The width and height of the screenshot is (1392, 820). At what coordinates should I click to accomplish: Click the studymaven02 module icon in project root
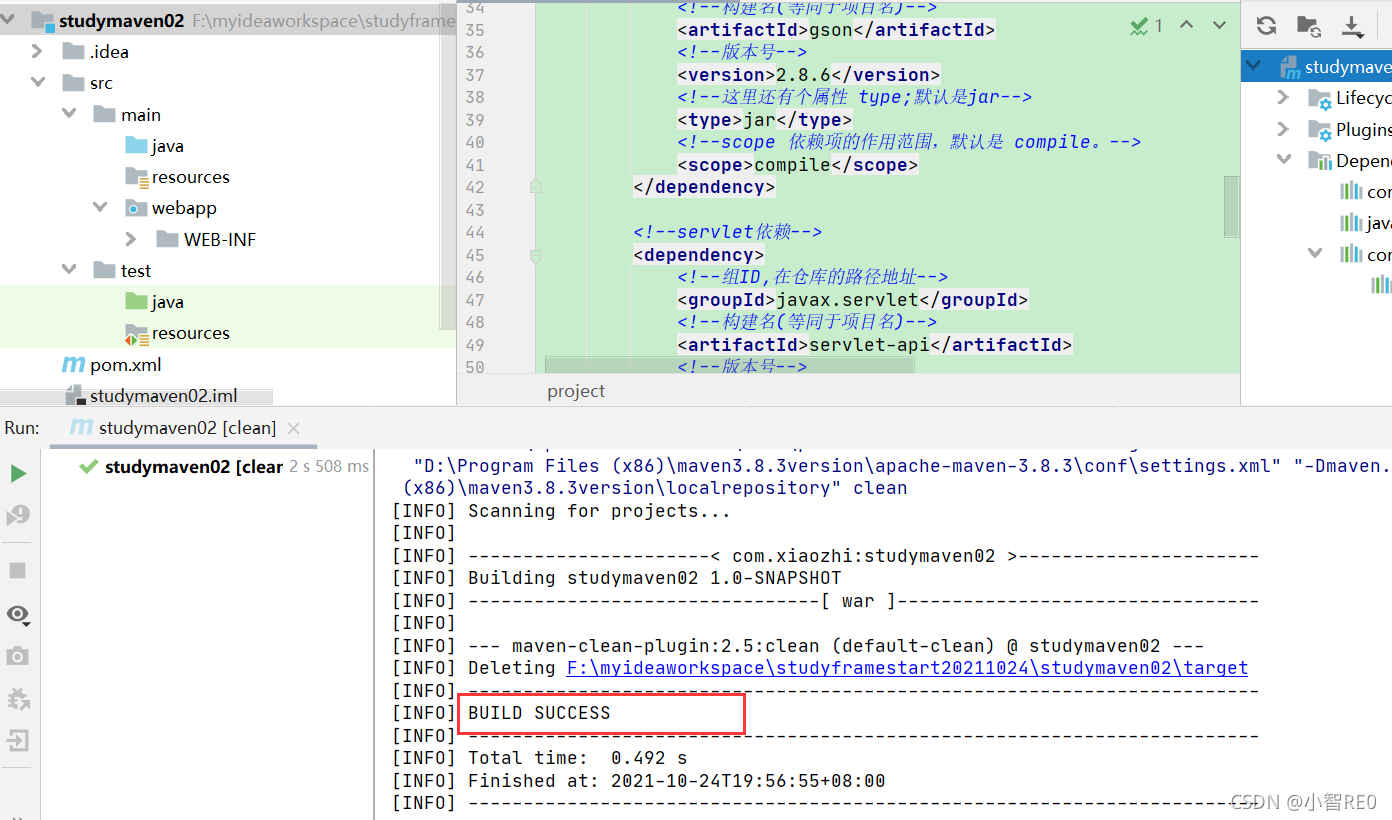(x=43, y=21)
